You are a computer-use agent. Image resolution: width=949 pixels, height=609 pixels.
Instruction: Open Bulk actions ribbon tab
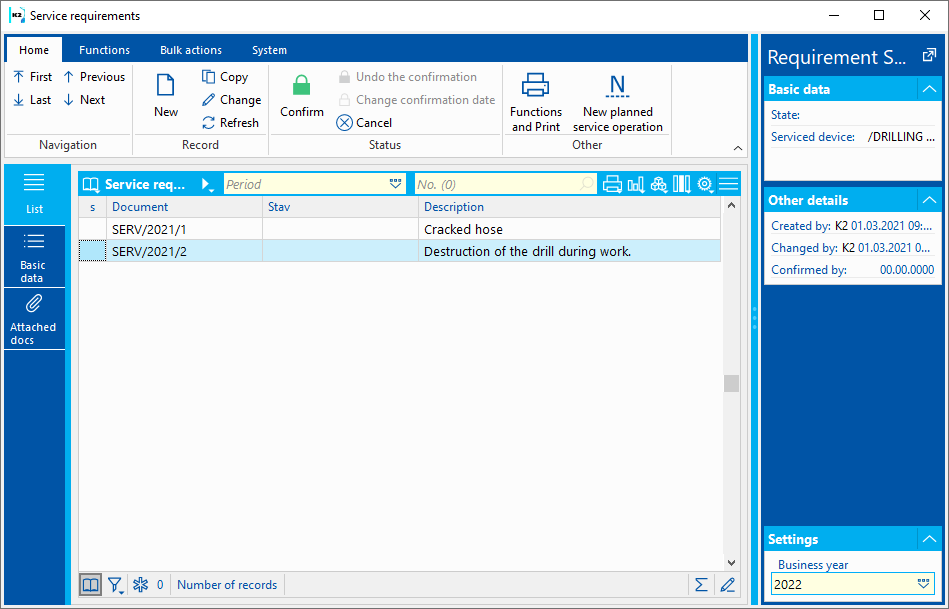click(191, 50)
